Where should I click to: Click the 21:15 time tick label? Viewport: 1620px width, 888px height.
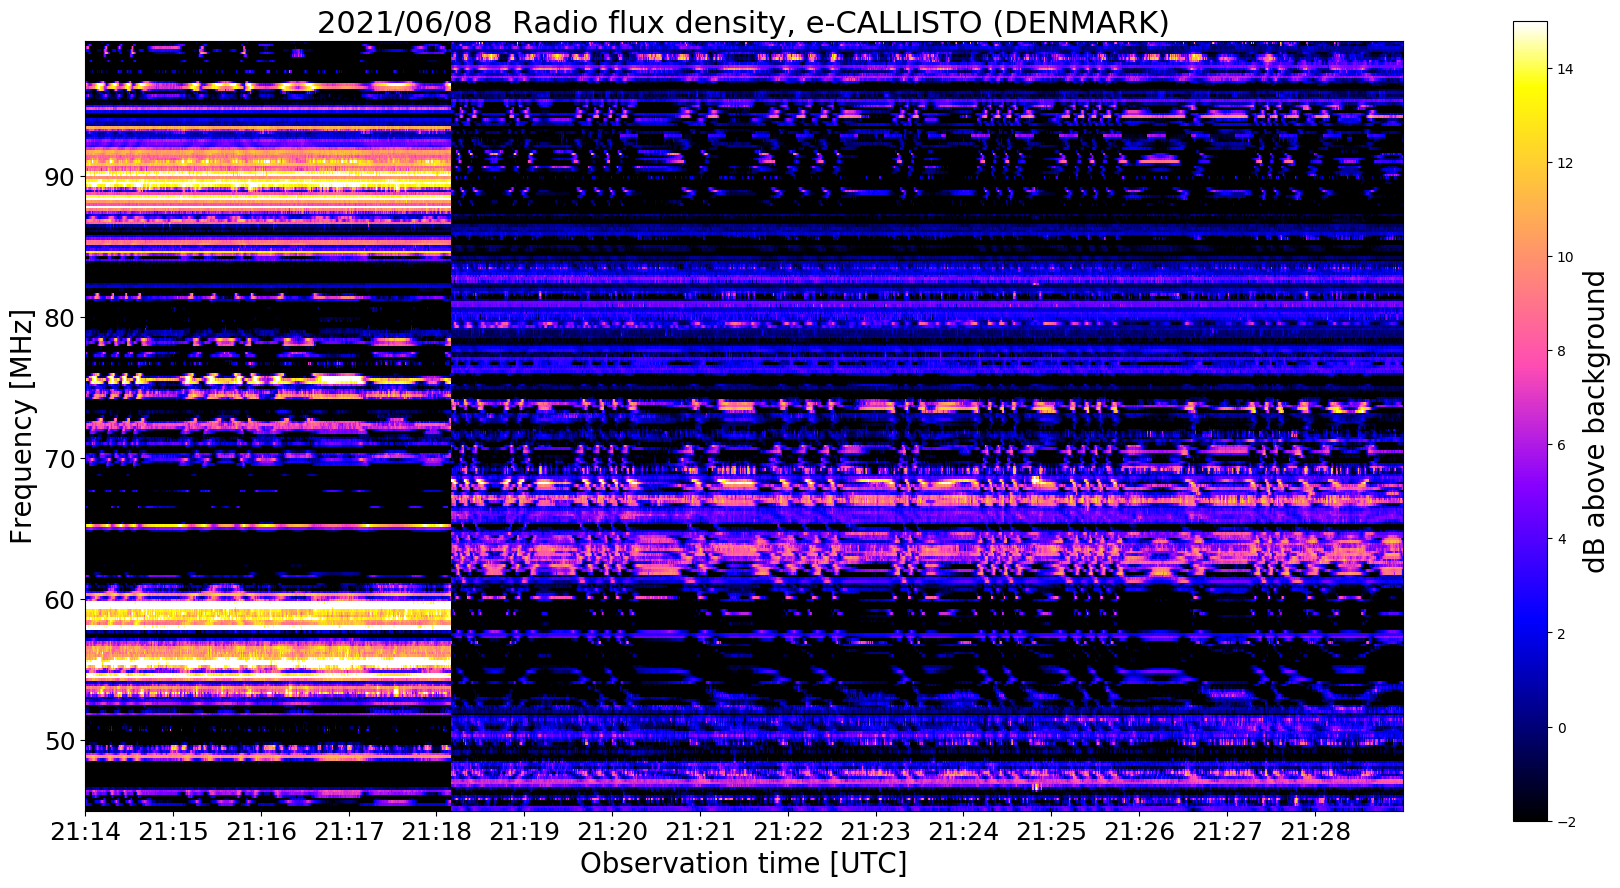coord(173,832)
